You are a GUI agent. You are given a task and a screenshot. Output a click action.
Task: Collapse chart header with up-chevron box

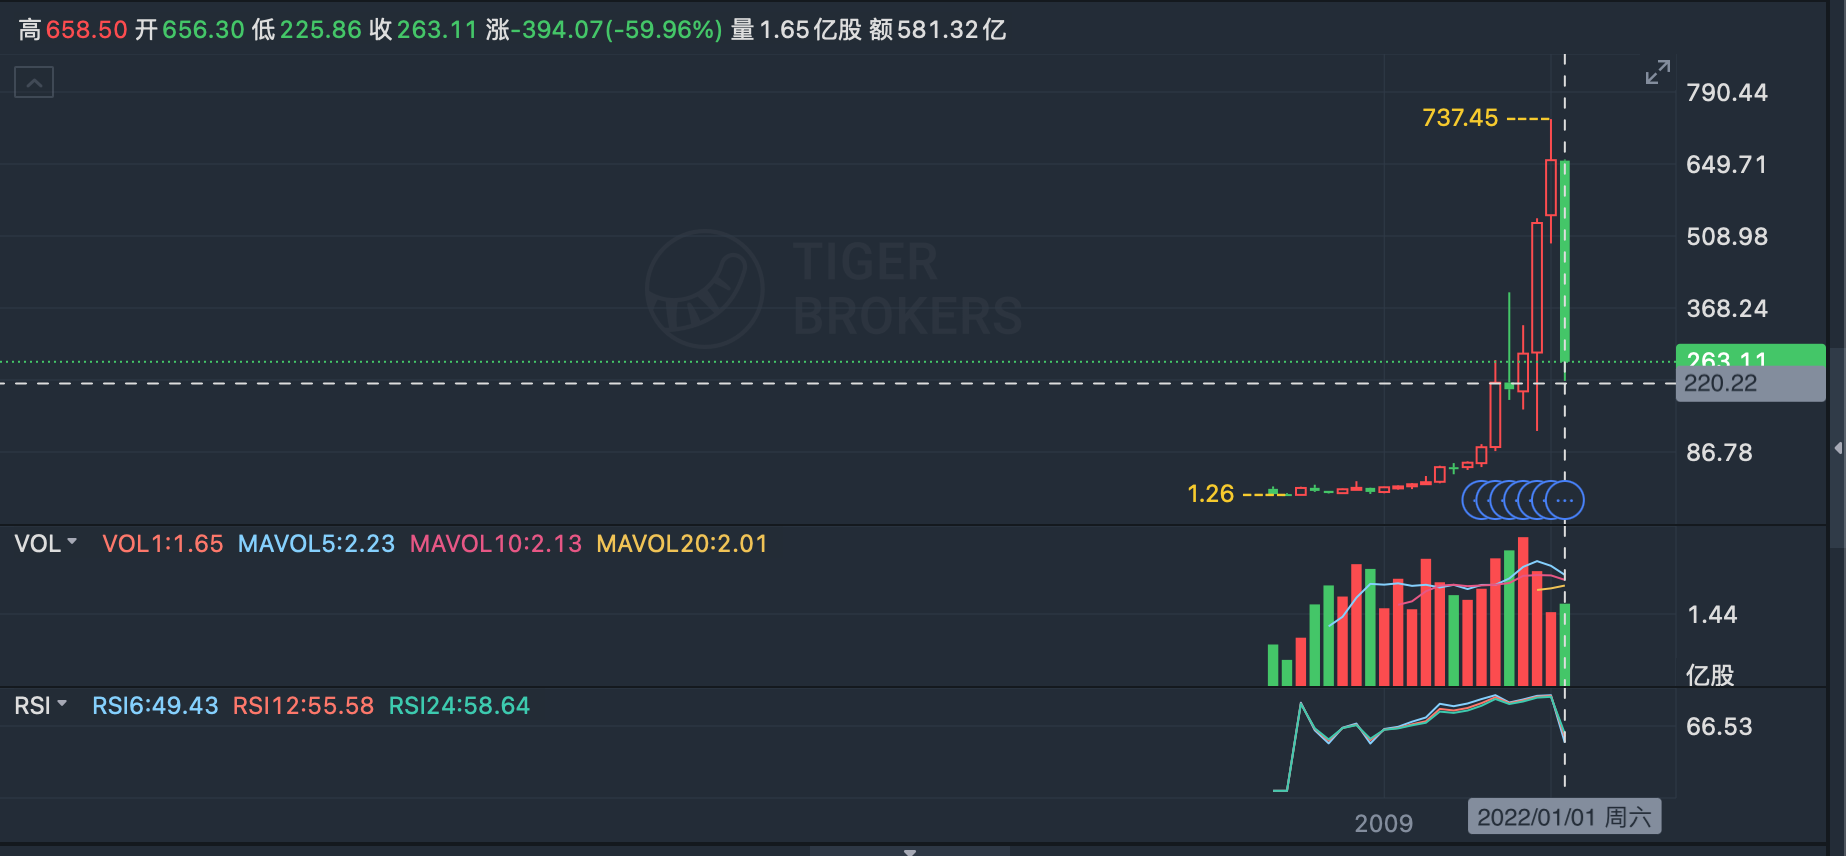pyautogui.click(x=34, y=82)
